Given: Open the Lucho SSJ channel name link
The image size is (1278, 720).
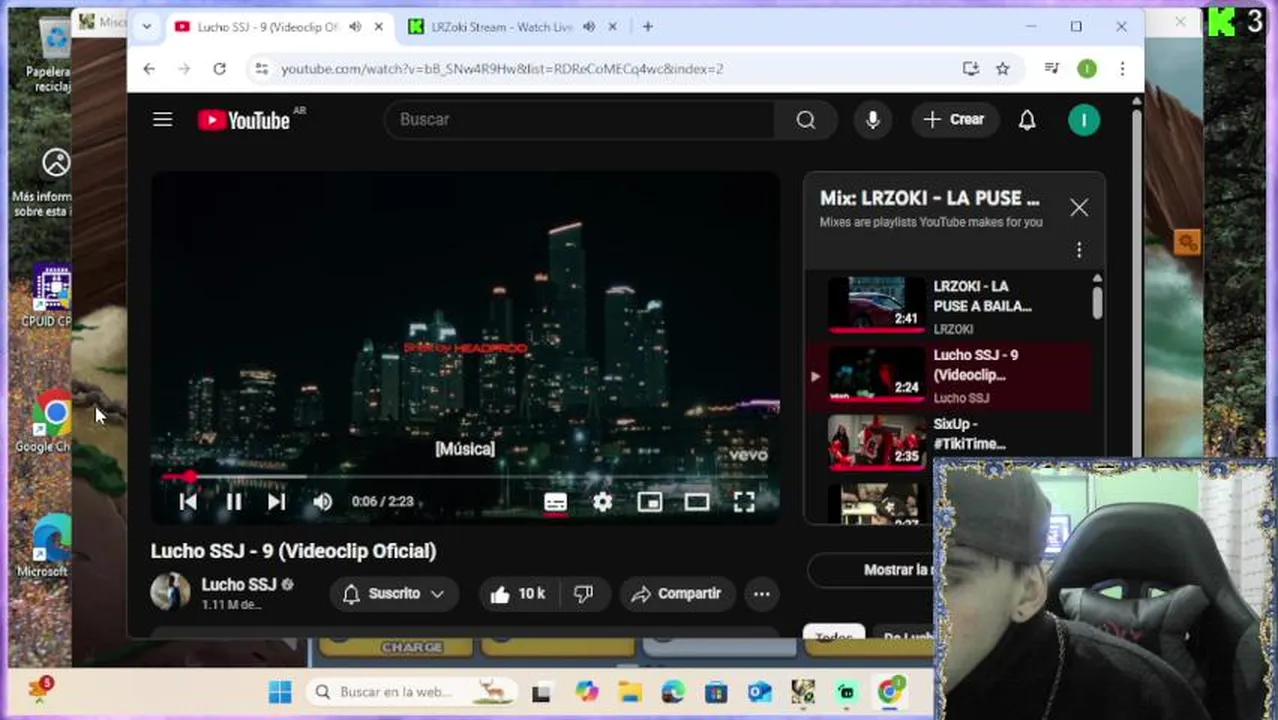Looking at the screenshot, I should pyautogui.click(x=238, y=584).
